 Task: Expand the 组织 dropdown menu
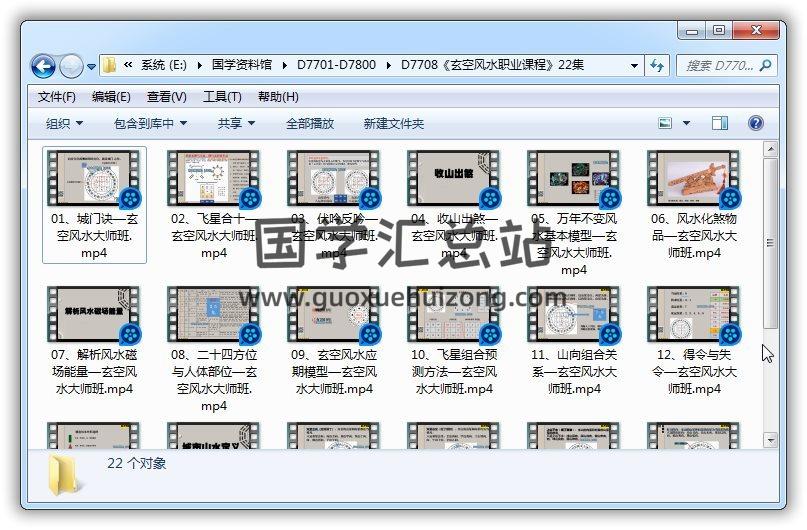point(64,123)
